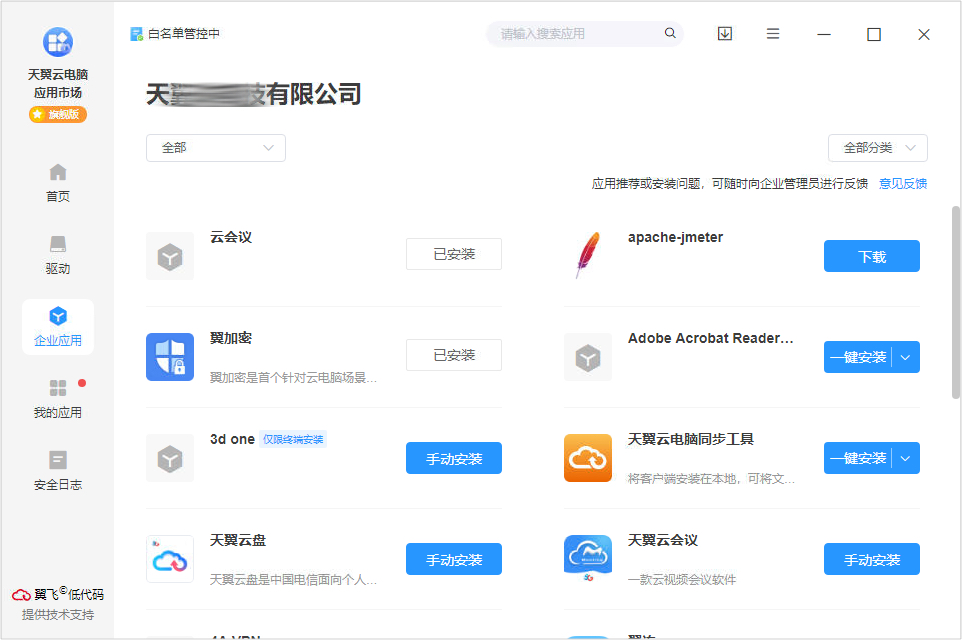Image resolution: width=962 pixels, height=640 pixels.
Task: Click 手动安装 for 天翼云盘
Action: (454, 560)
